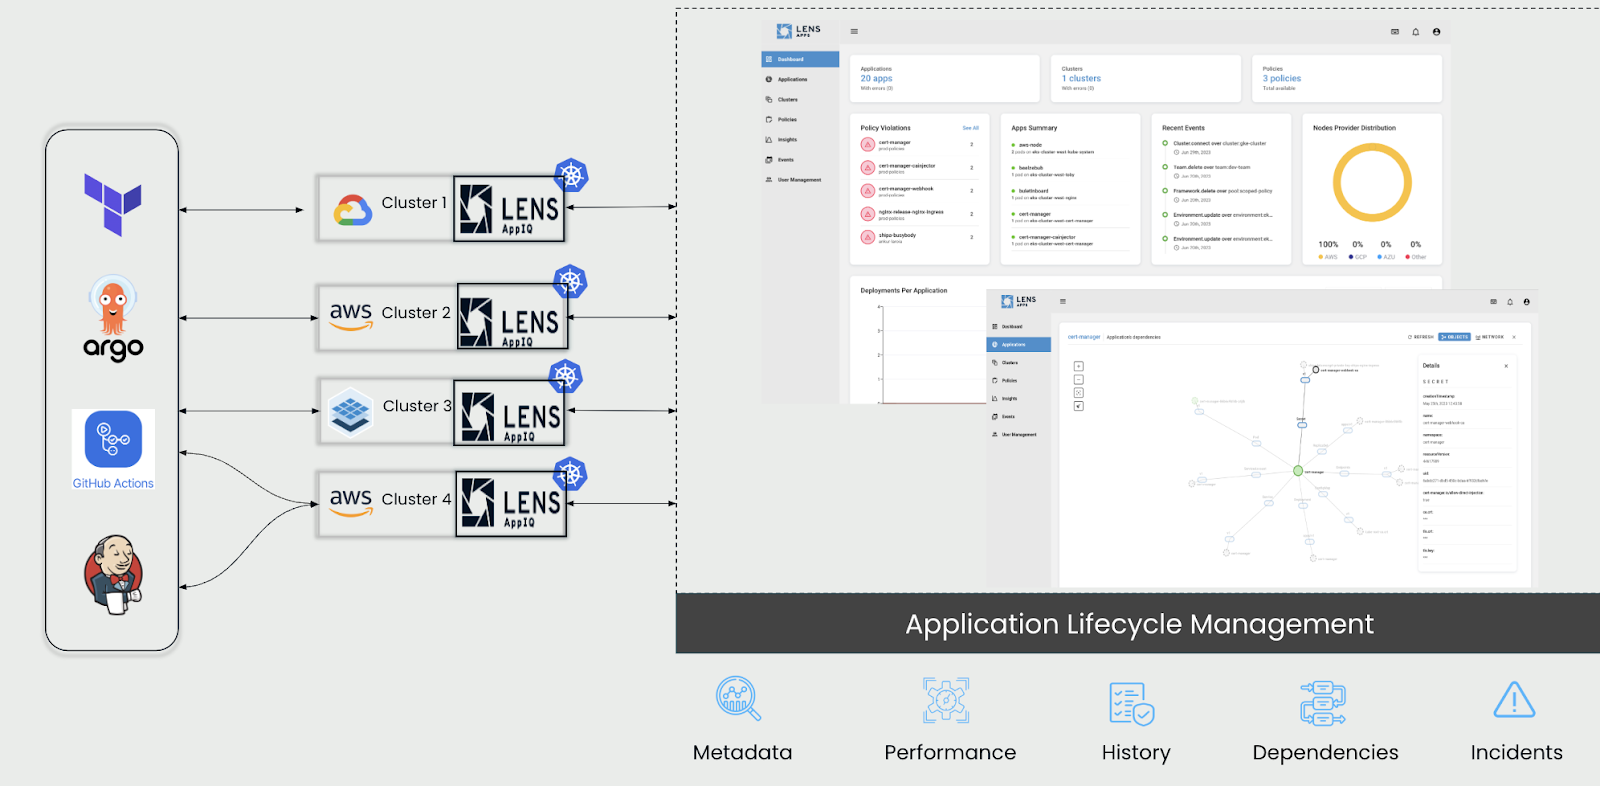Screen dimensions: 1600x786
Task: Open the '3 policies' link
Action: [x=1282, y=78]
